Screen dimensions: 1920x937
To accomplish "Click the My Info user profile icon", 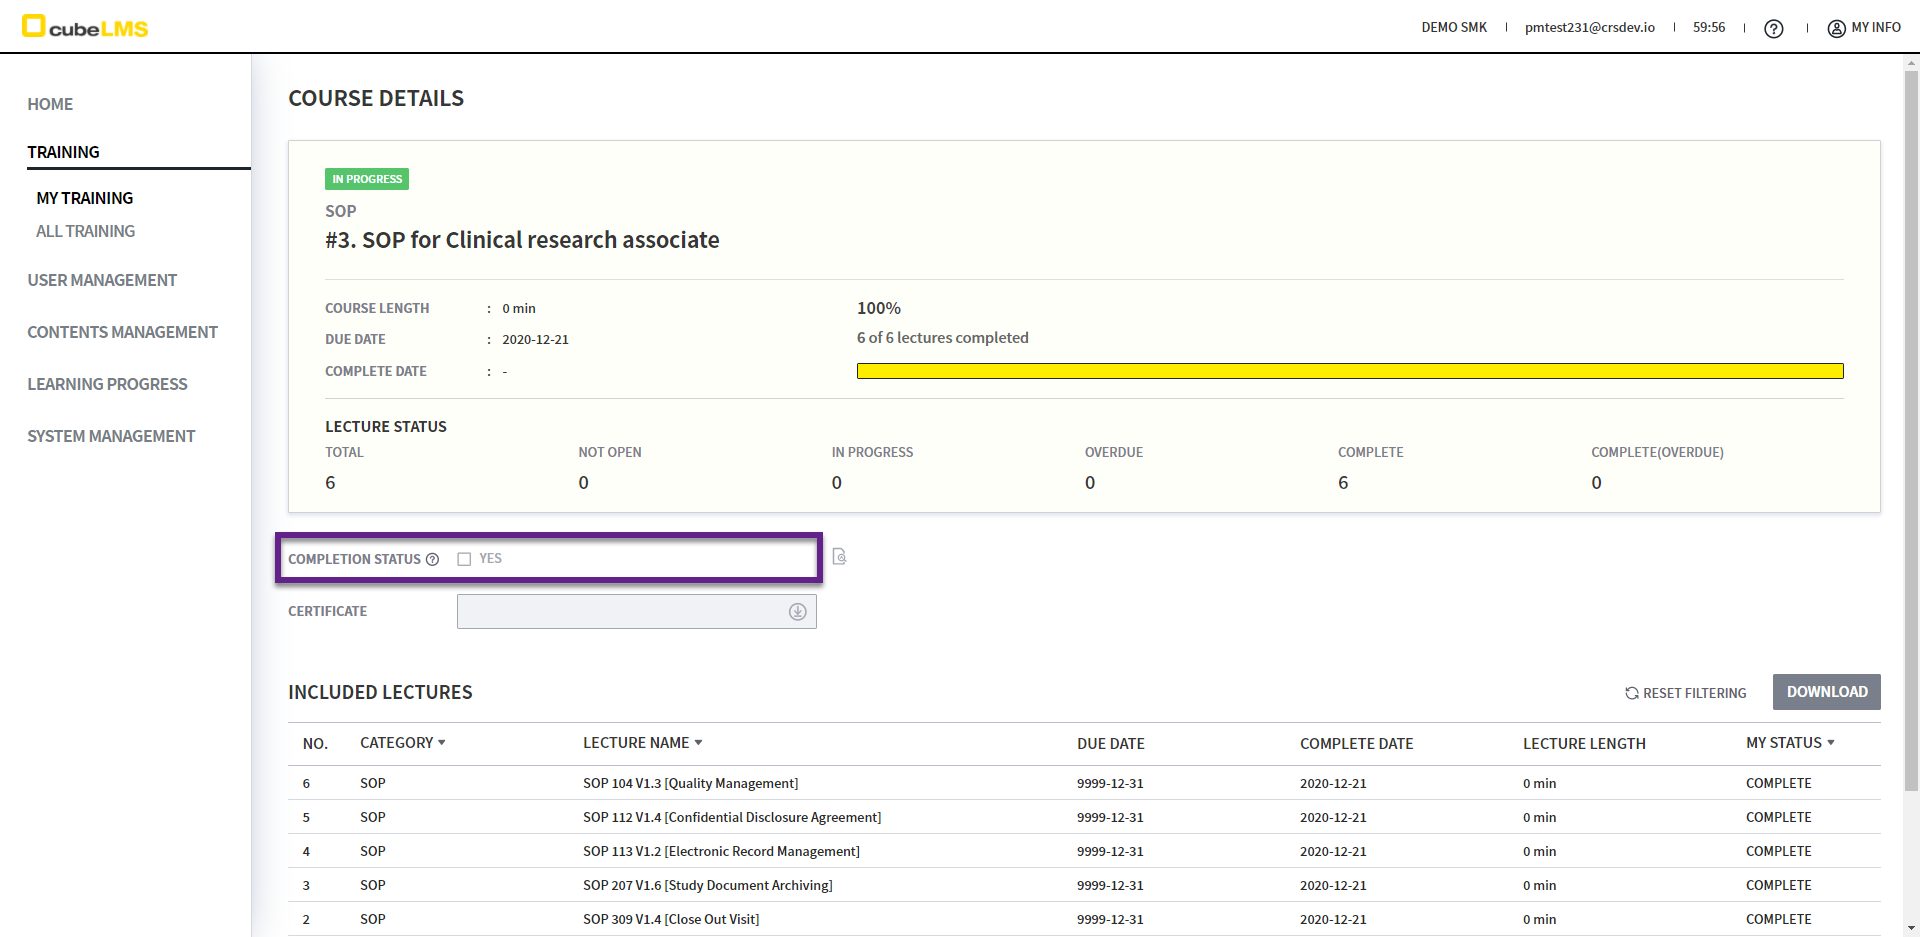I will pyautogui.click(x=1836, y=28).
